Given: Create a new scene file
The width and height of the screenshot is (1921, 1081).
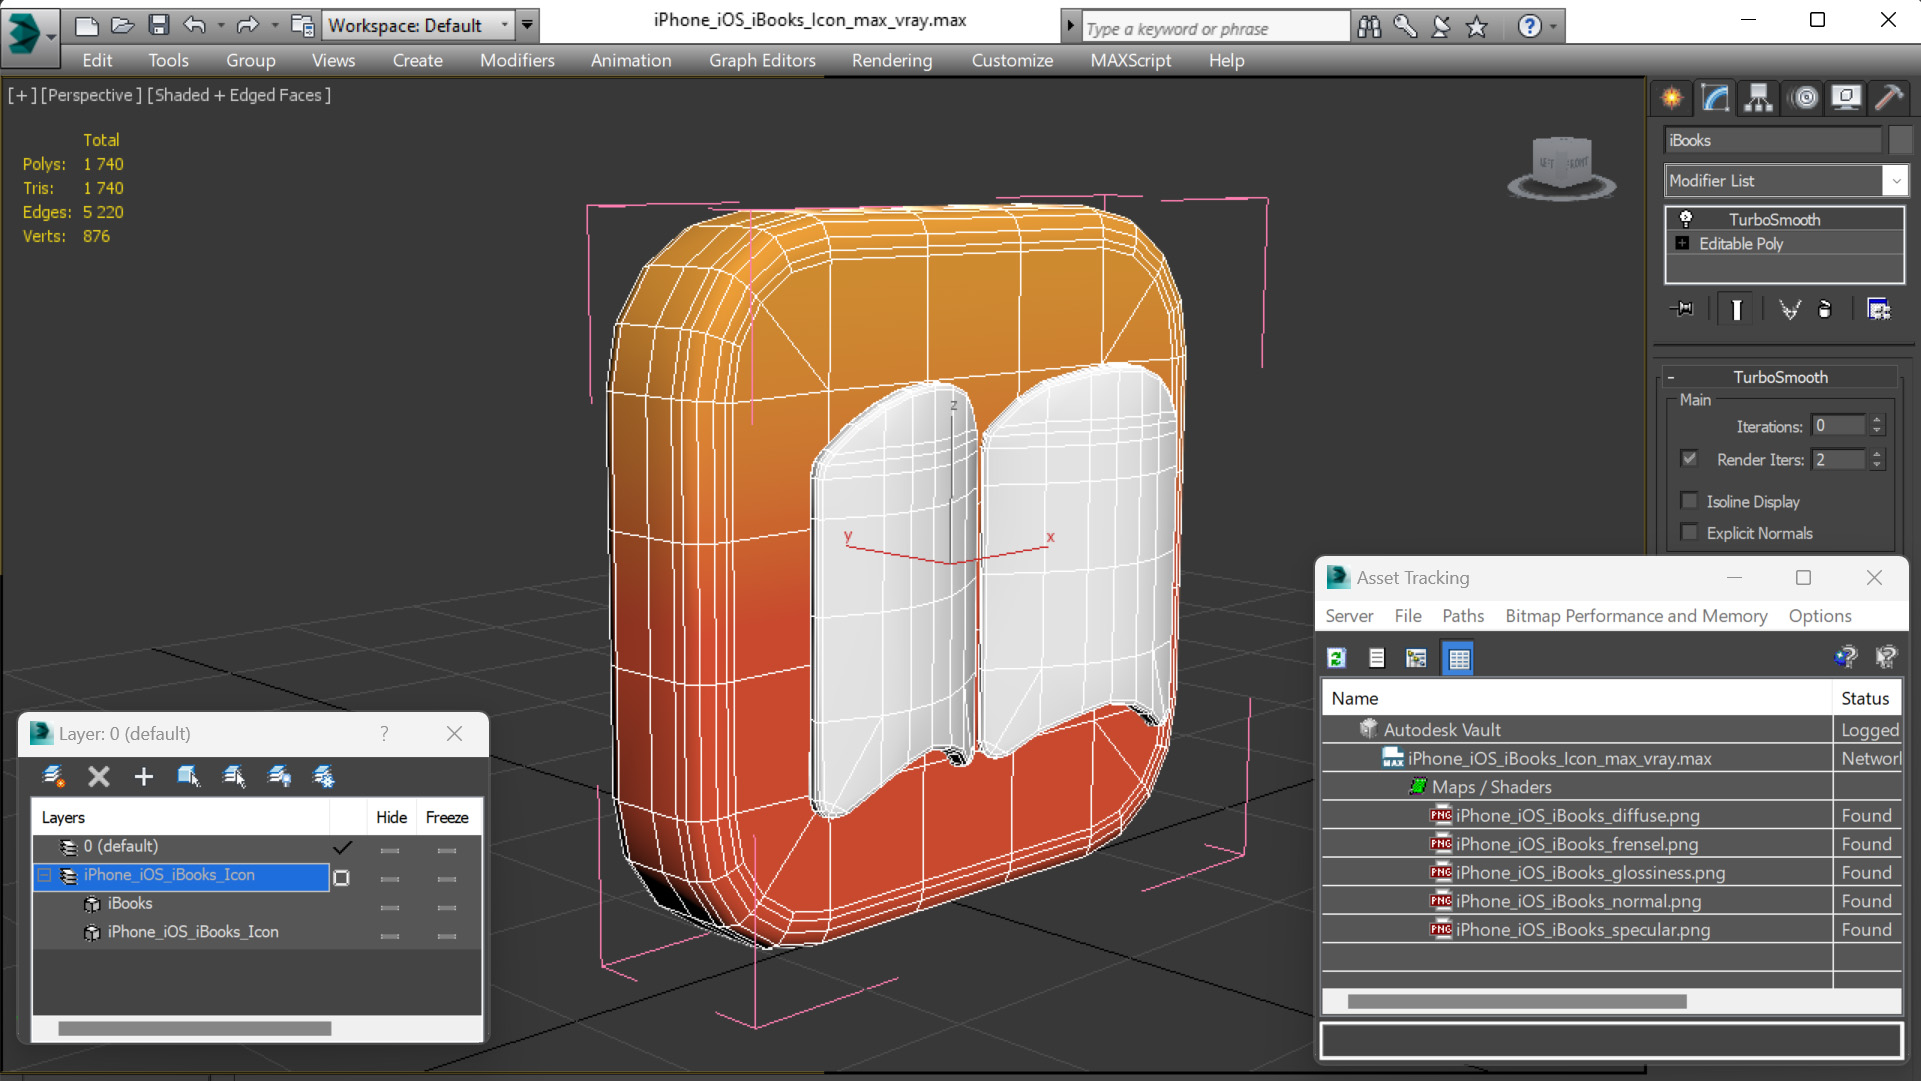Looking at the screenshot, I should pos(86,25).
